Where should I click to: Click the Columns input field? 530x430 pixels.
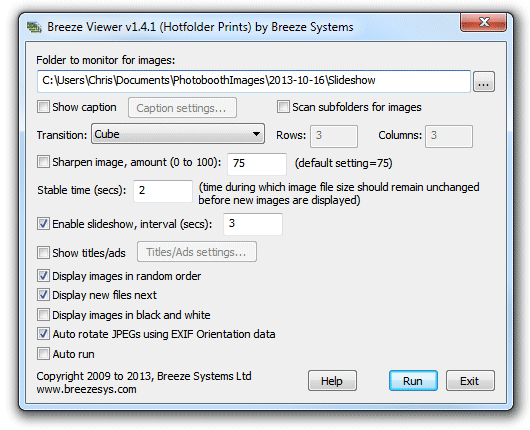(x=449, y=136)
